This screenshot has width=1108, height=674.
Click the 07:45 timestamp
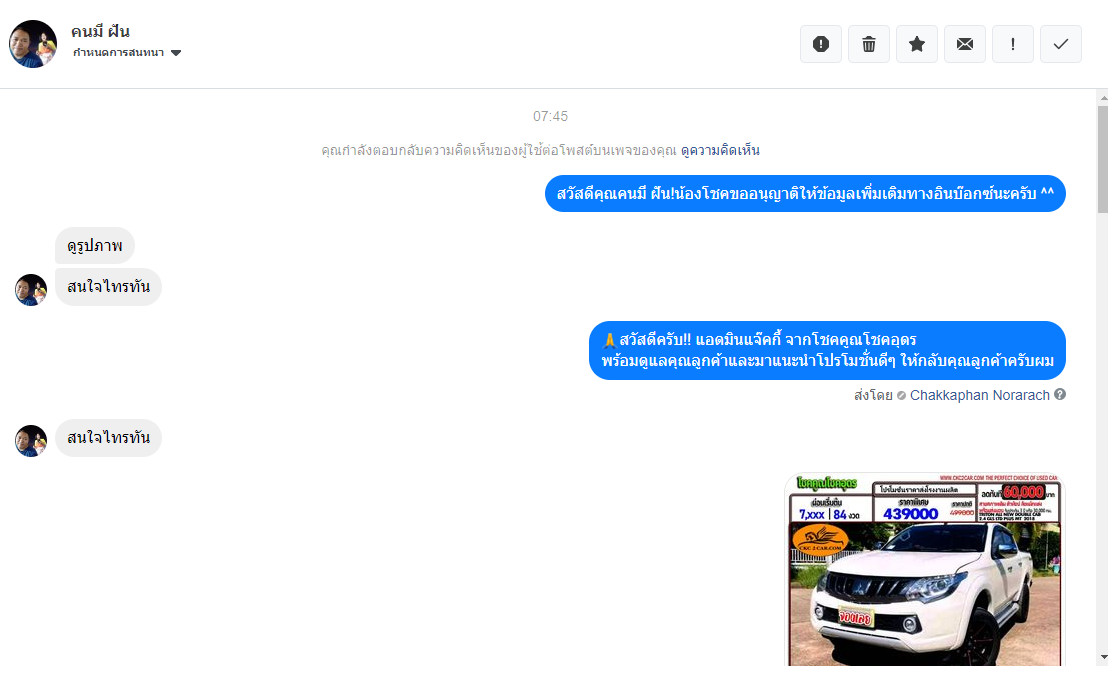point(550,117)
